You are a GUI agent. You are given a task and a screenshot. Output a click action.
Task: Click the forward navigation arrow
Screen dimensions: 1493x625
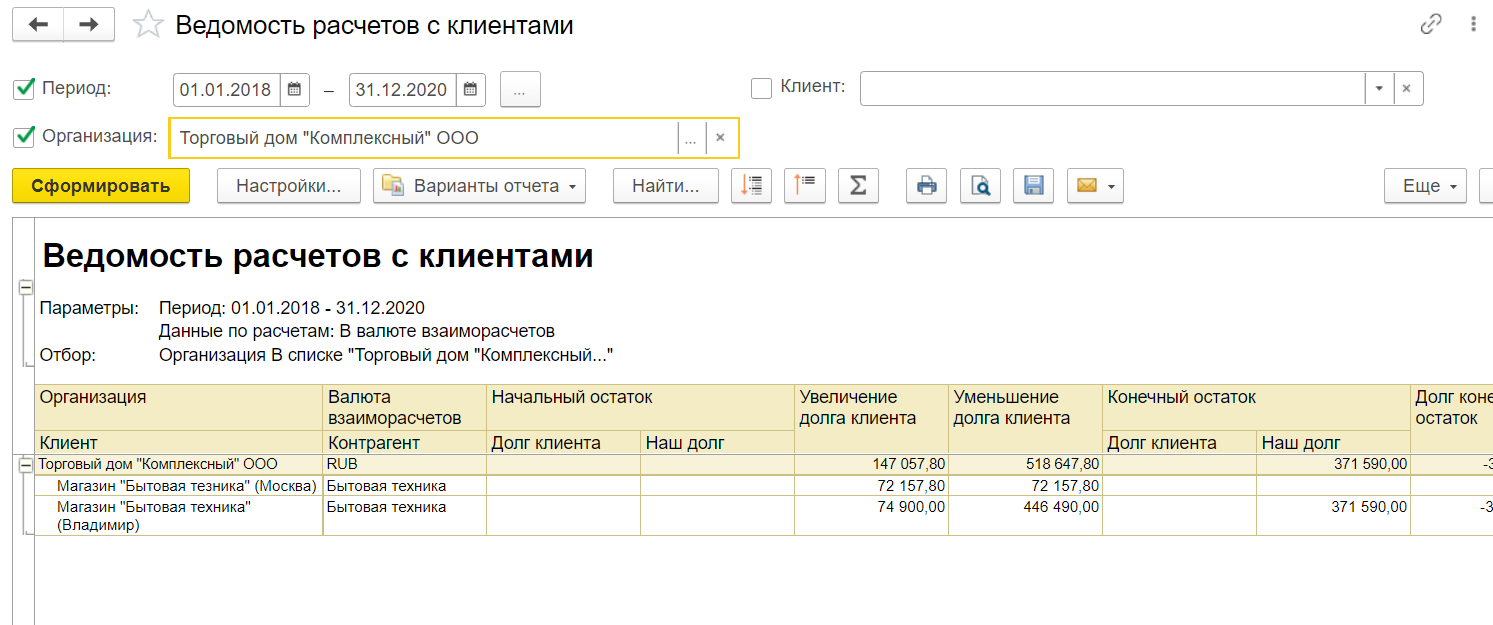pos(89,25)
